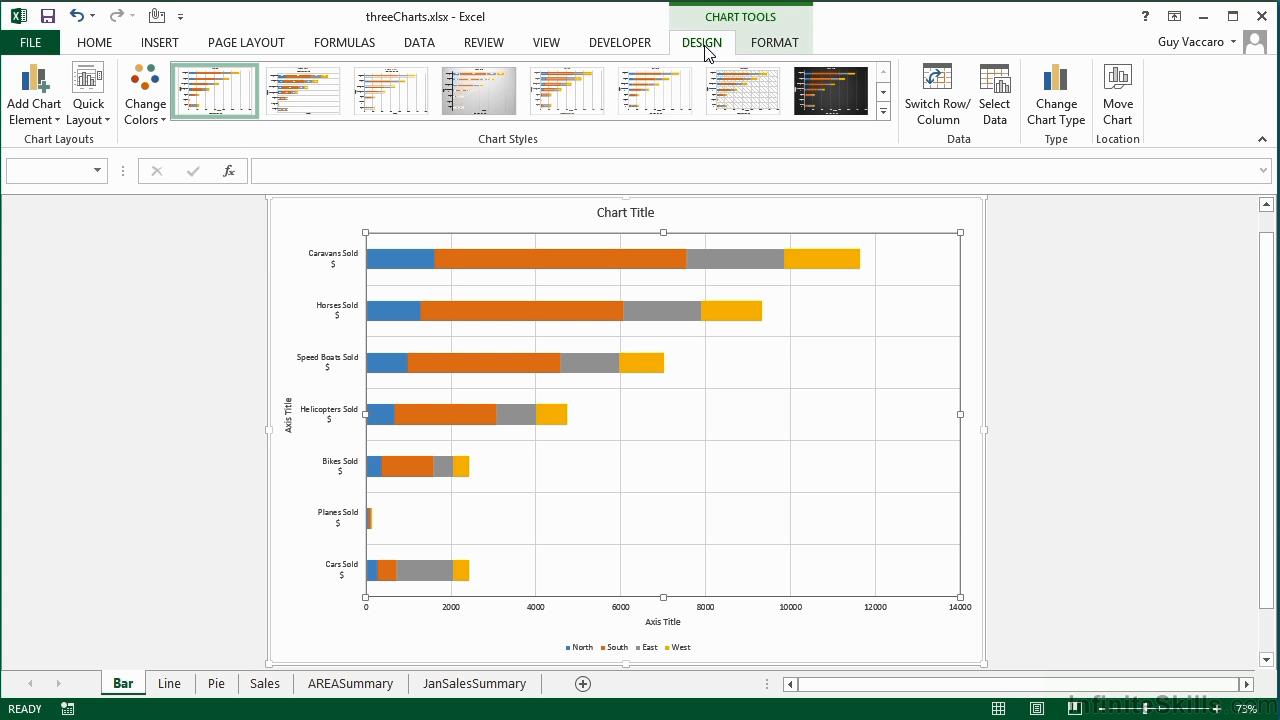This screenshot has height=720, width=1280.
Task: Expand the Chart Styles gallery more arrow
Action: (883, 113)
